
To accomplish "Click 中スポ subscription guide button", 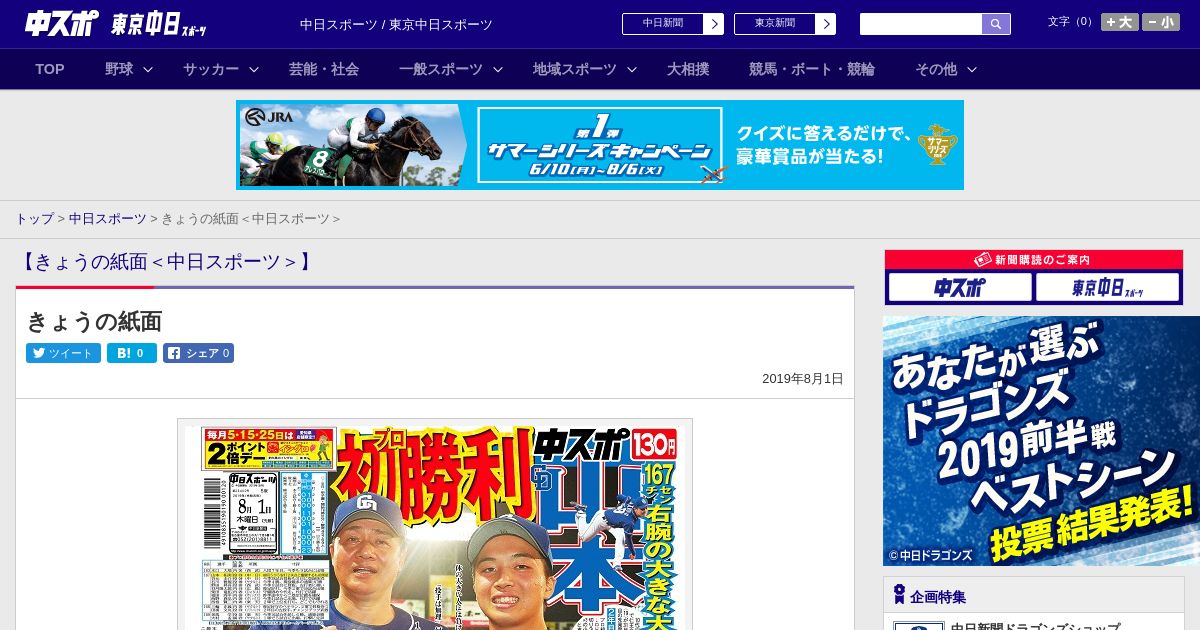I will (x=960, y=288).
